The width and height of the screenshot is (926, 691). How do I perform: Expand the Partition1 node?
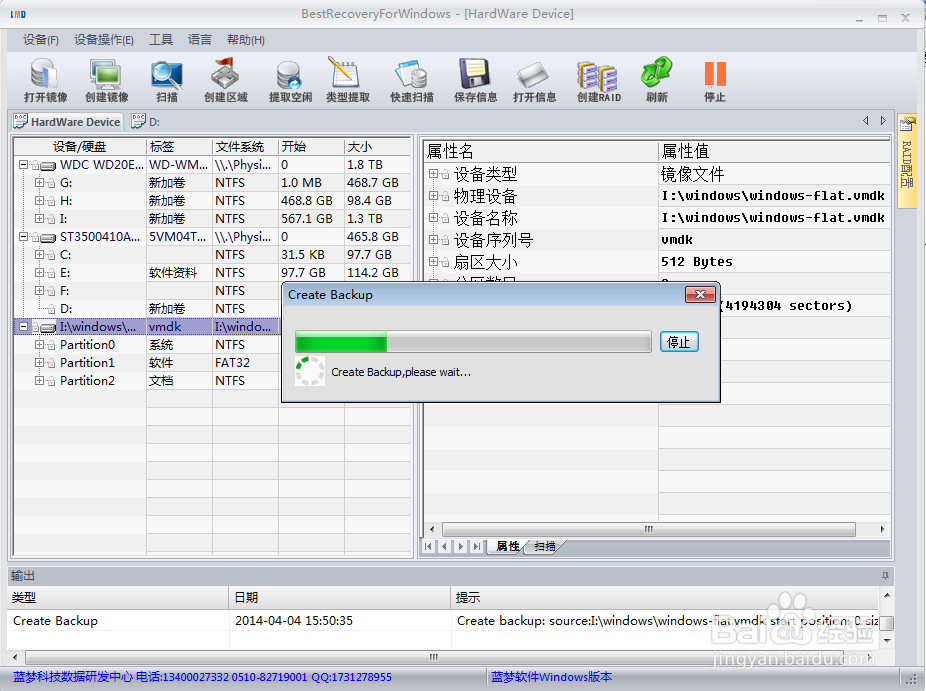39,363
